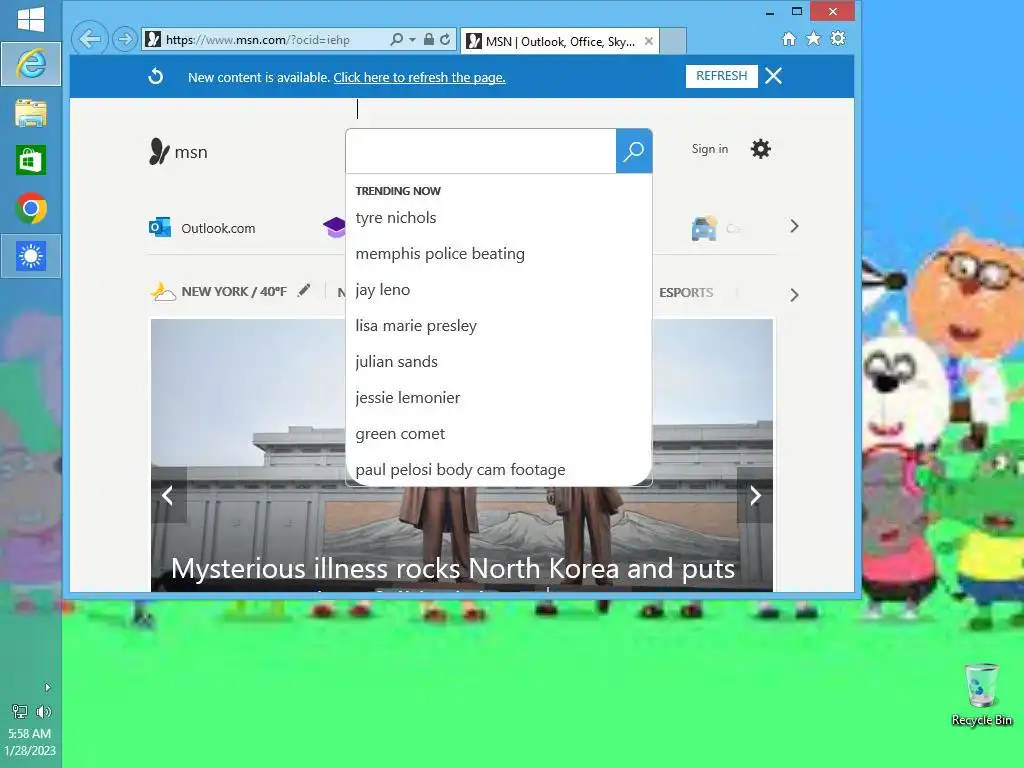
Task: Show hidden tray icons arrow
Action: tap(47, 687)
